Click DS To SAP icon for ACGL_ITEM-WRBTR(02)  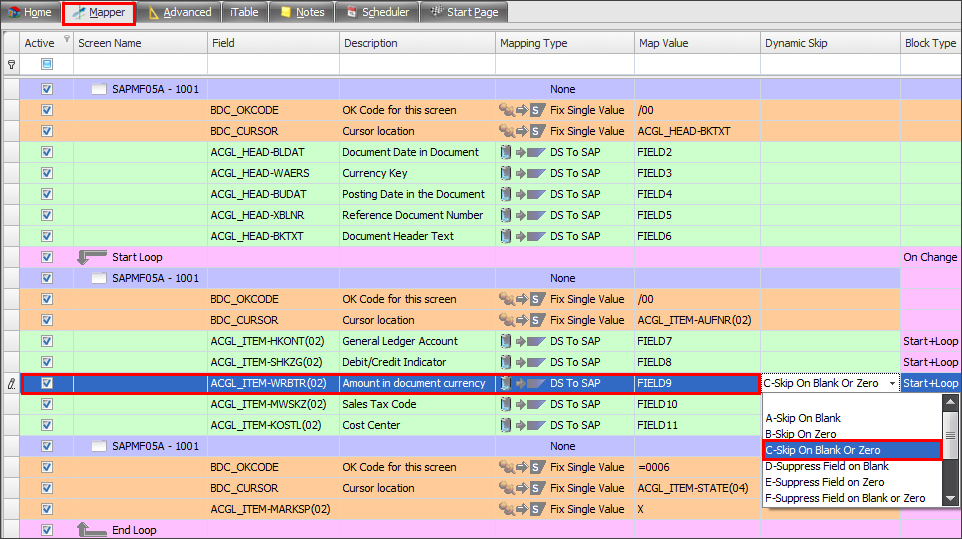[522, 383]
